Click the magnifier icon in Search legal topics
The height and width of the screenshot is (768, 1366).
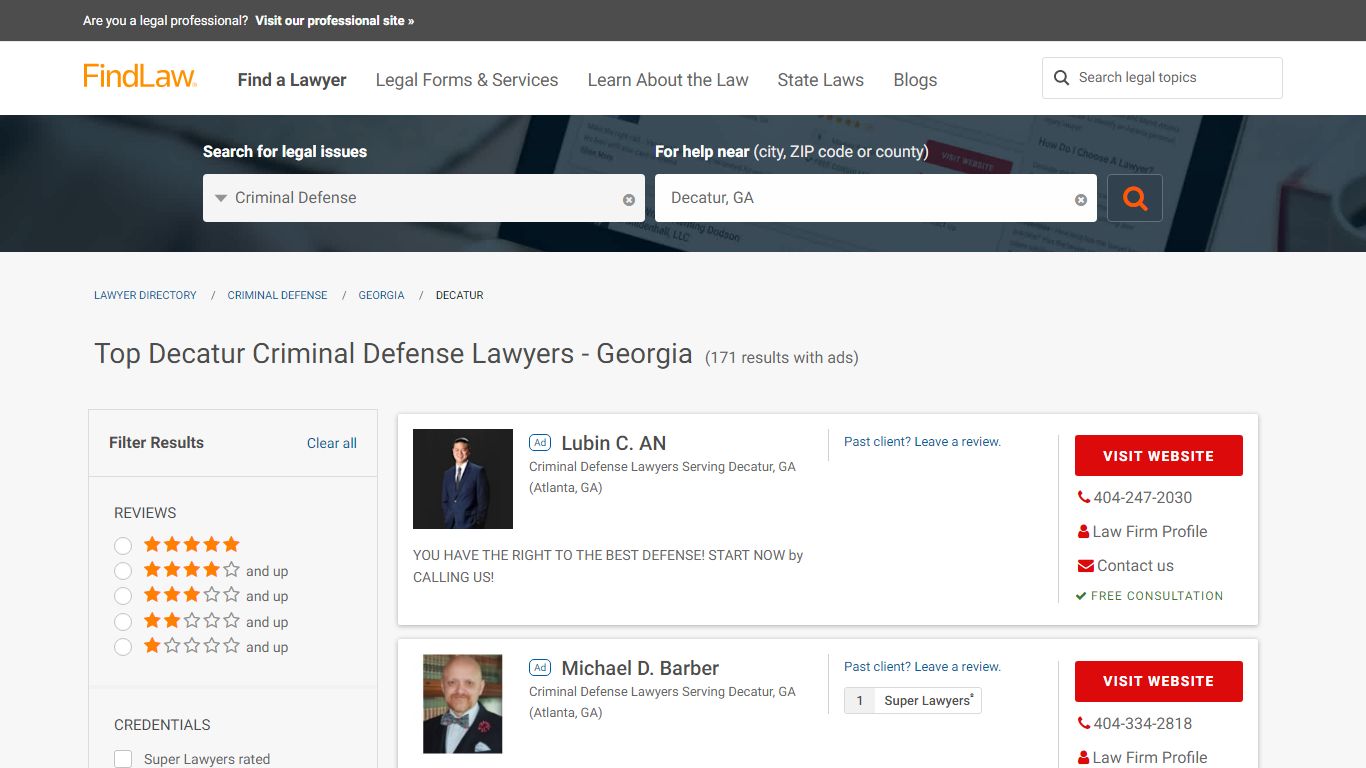click(x=1062, y=78)
